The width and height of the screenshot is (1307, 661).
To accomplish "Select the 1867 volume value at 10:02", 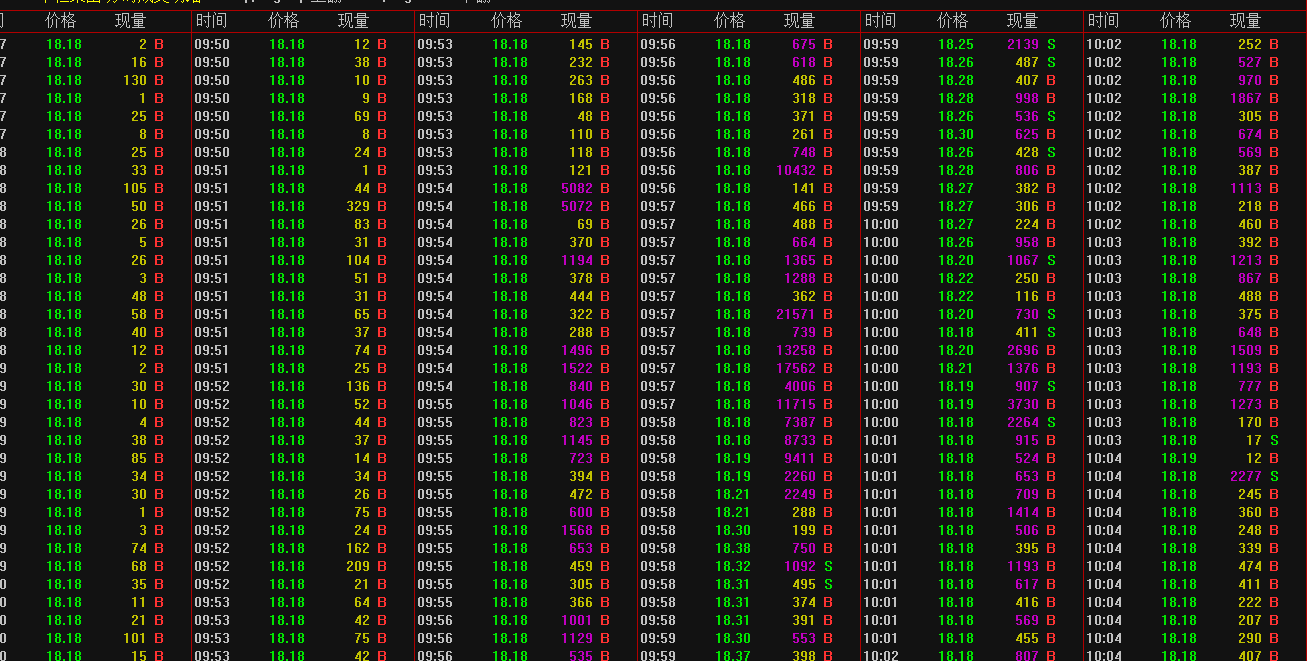I will click(x=1246, y=98).
